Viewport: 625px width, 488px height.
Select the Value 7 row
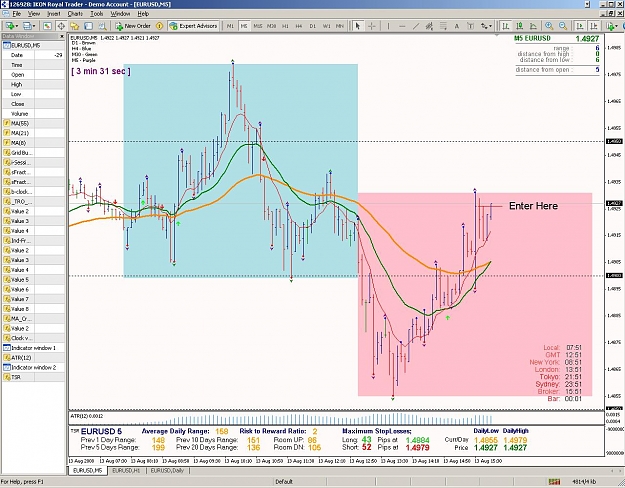point(33,299)
